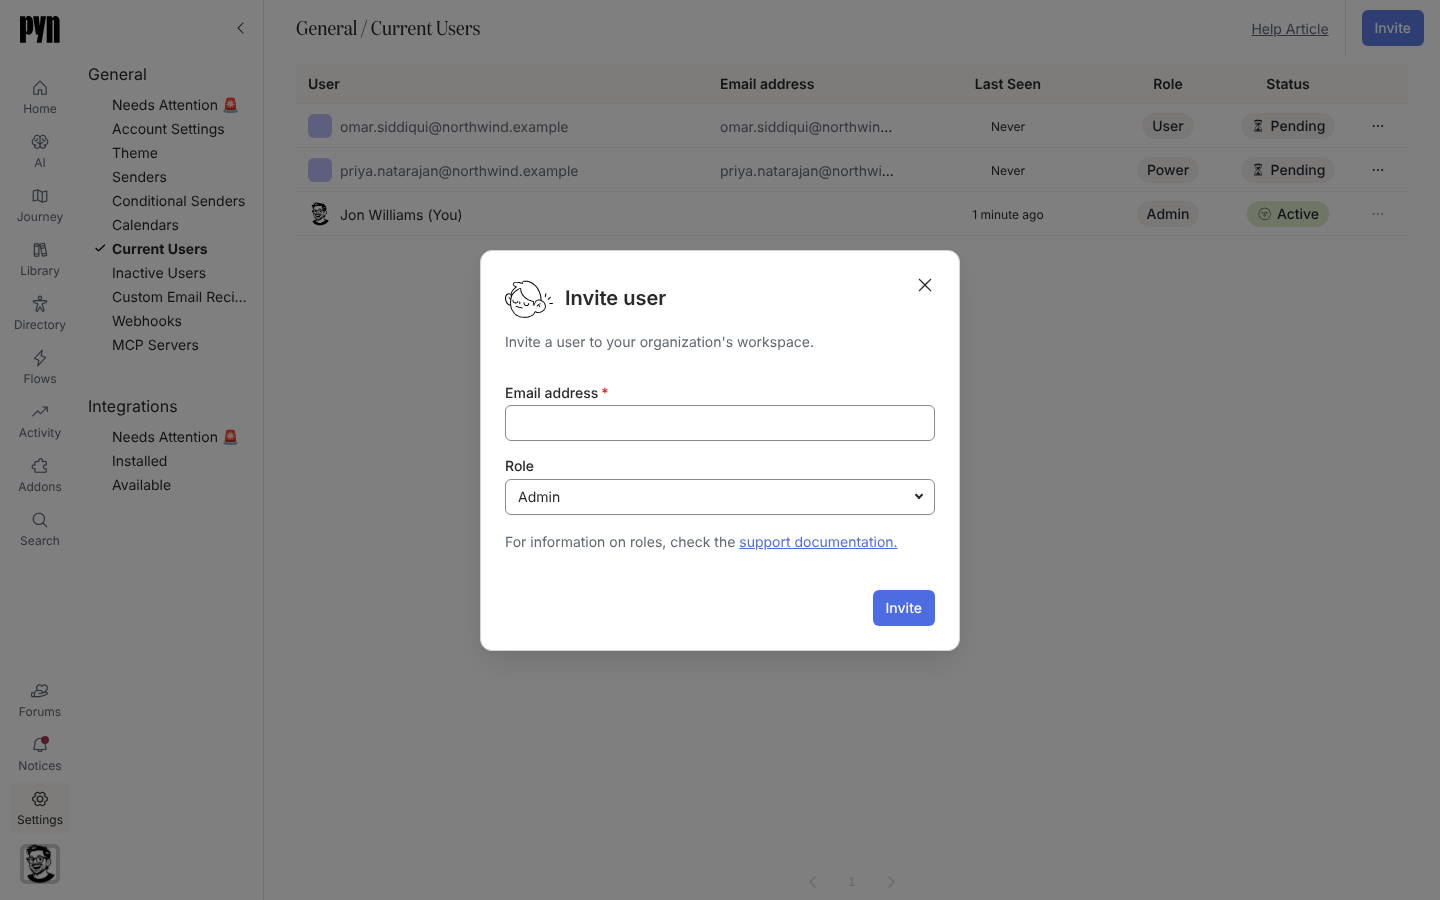Open Available integrations list
The width and height of the screenshot is (1440, 900).
coord(142,485)
